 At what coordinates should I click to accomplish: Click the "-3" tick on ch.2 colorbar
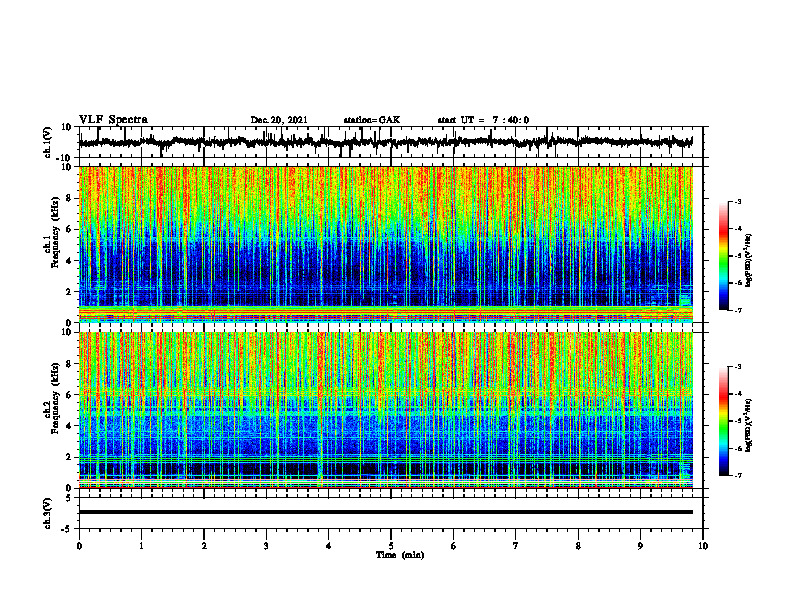point(737,366)
